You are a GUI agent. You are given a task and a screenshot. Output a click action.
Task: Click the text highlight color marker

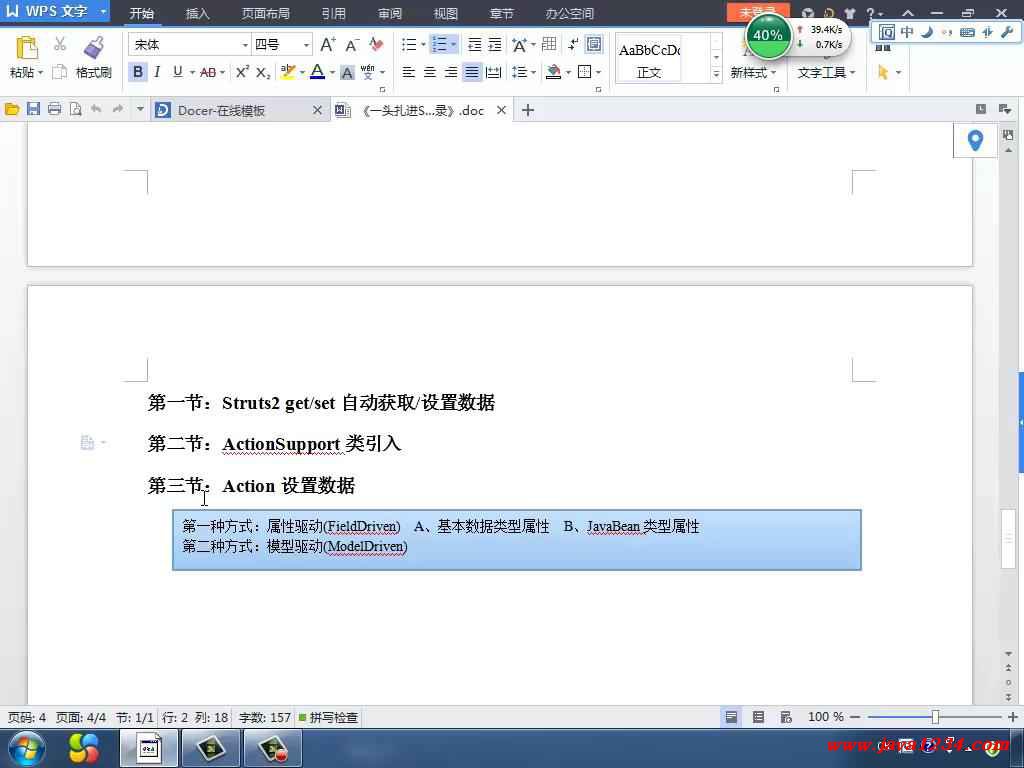287,72
